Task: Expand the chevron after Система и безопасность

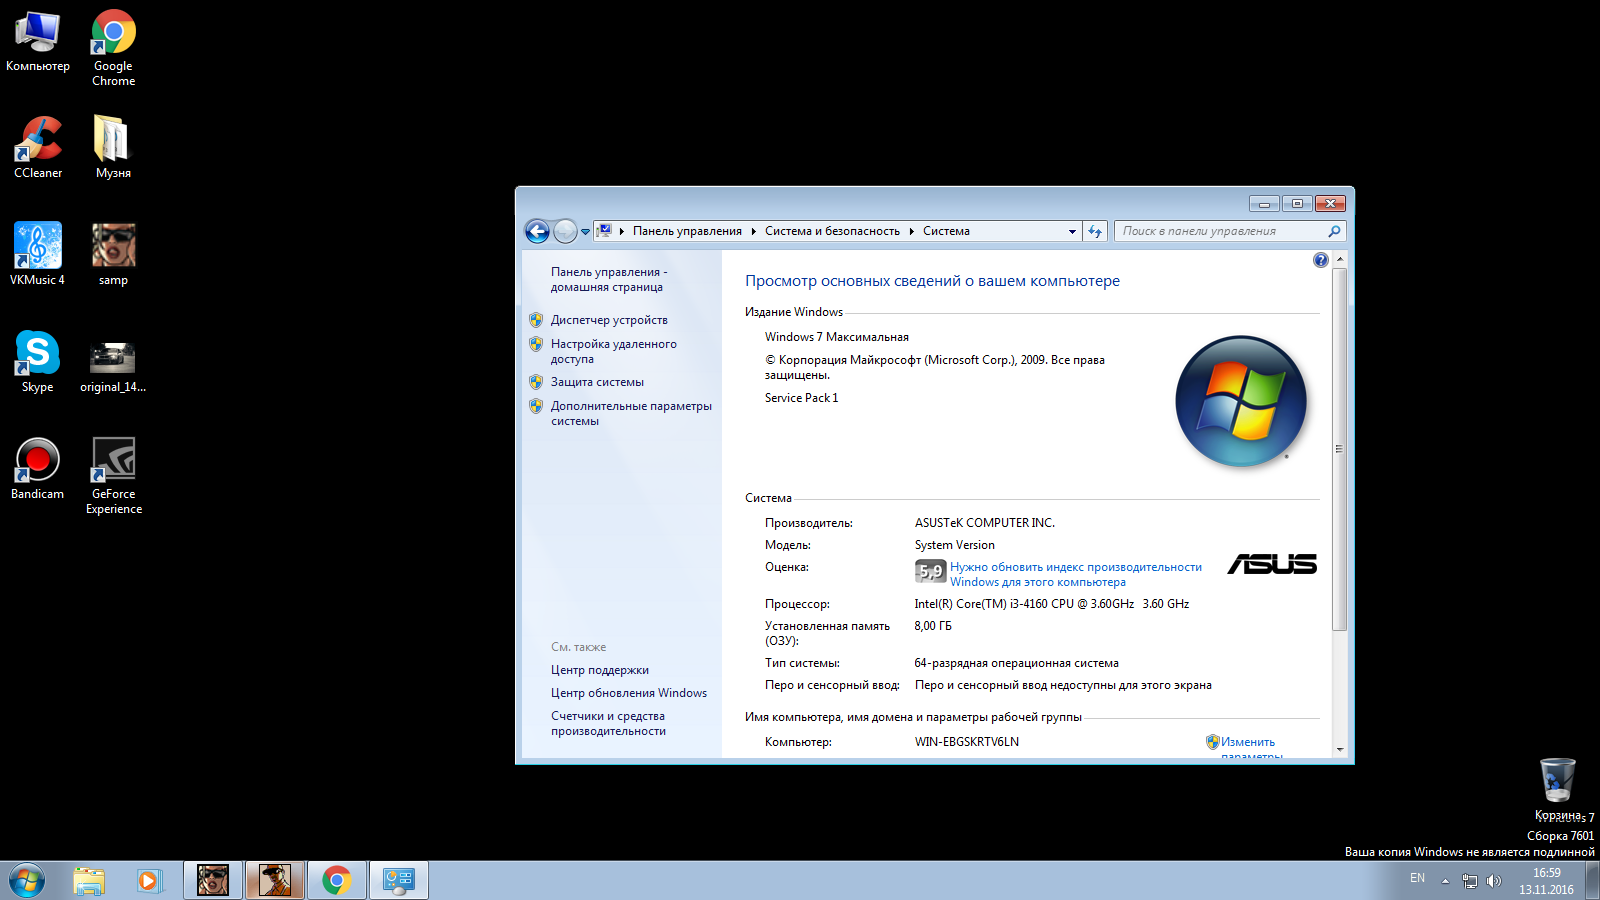Action: point(912,231)
